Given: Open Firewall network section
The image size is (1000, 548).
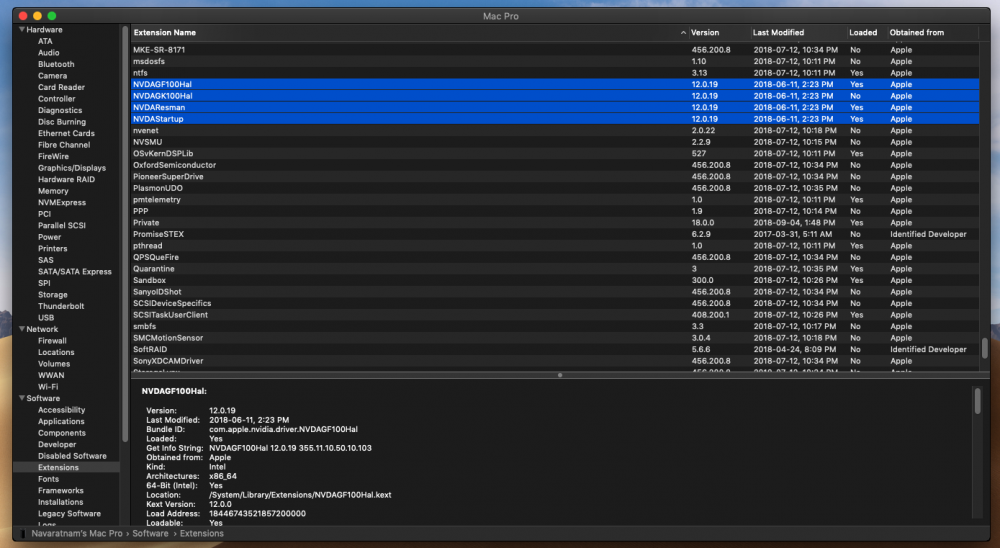Looking at the screenshot, I should (x=52, y=341).
